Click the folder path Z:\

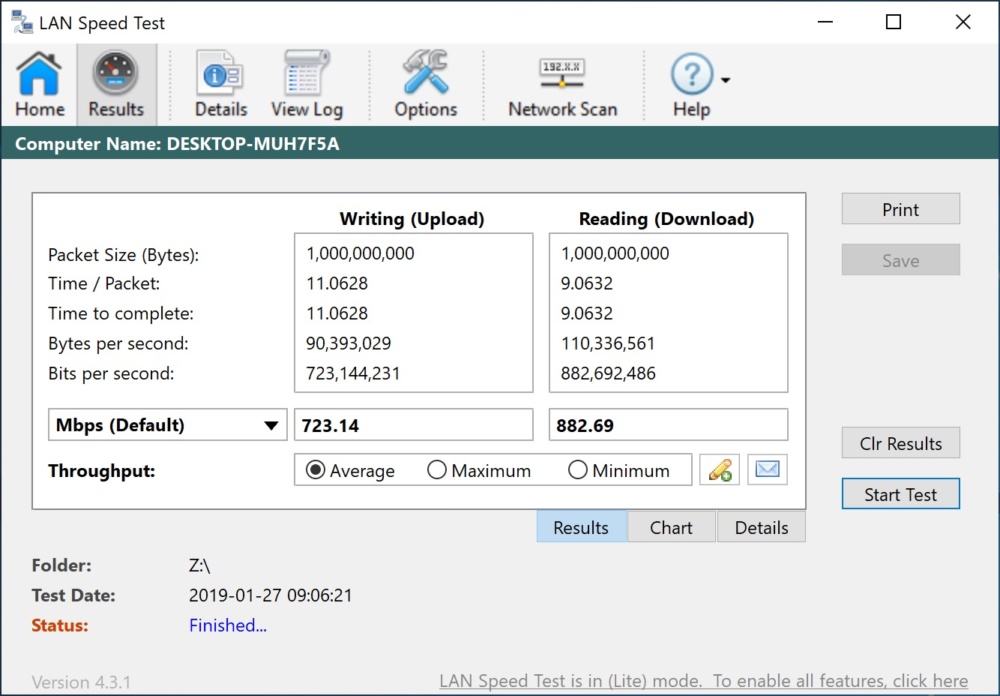[200, 565]
